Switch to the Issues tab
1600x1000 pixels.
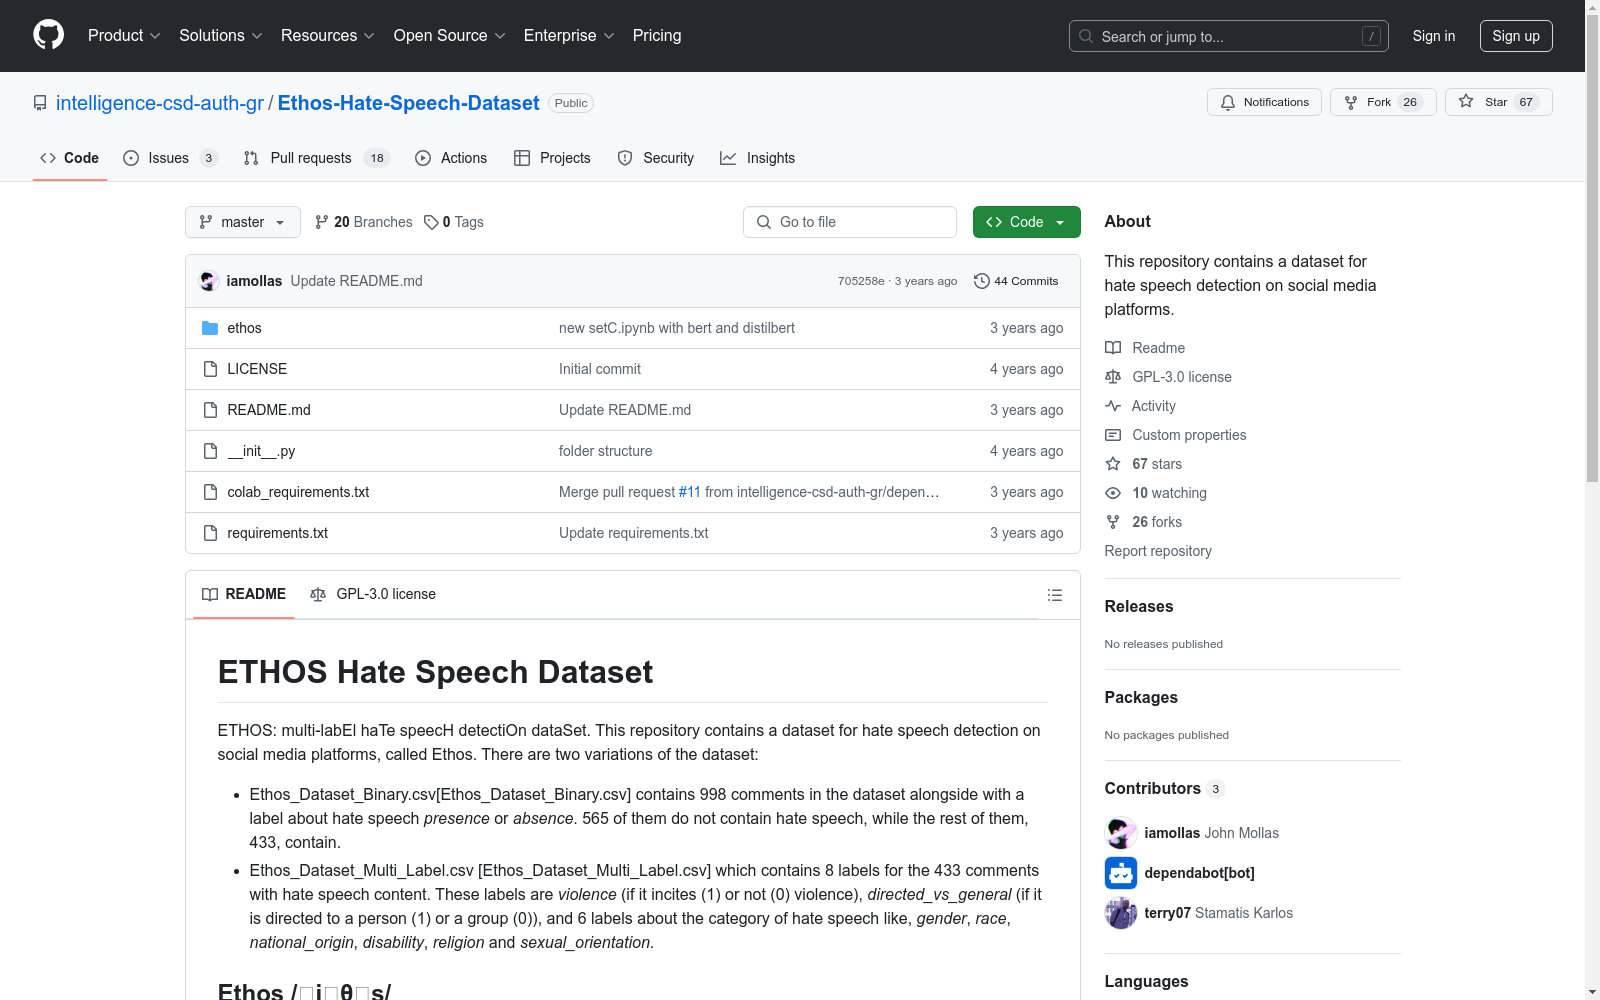170,158
